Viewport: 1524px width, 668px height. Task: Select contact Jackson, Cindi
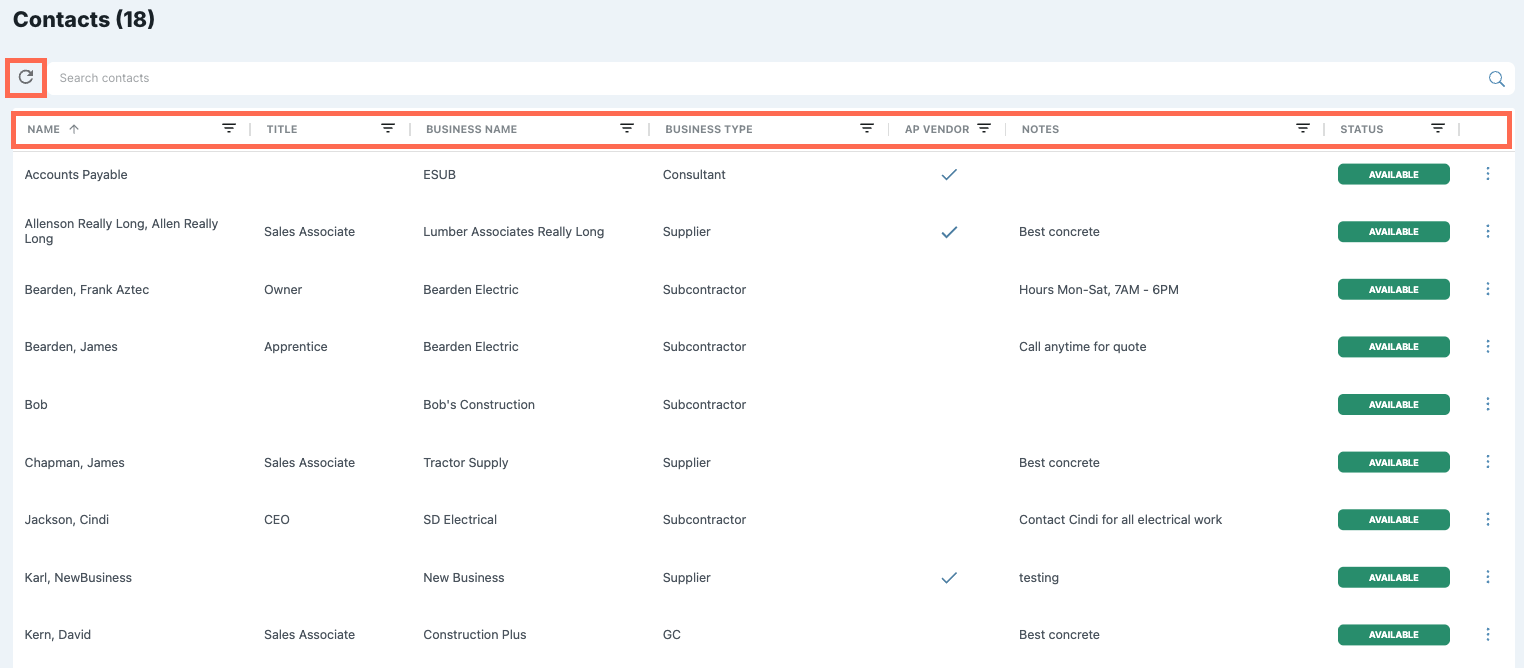point(67,519)
